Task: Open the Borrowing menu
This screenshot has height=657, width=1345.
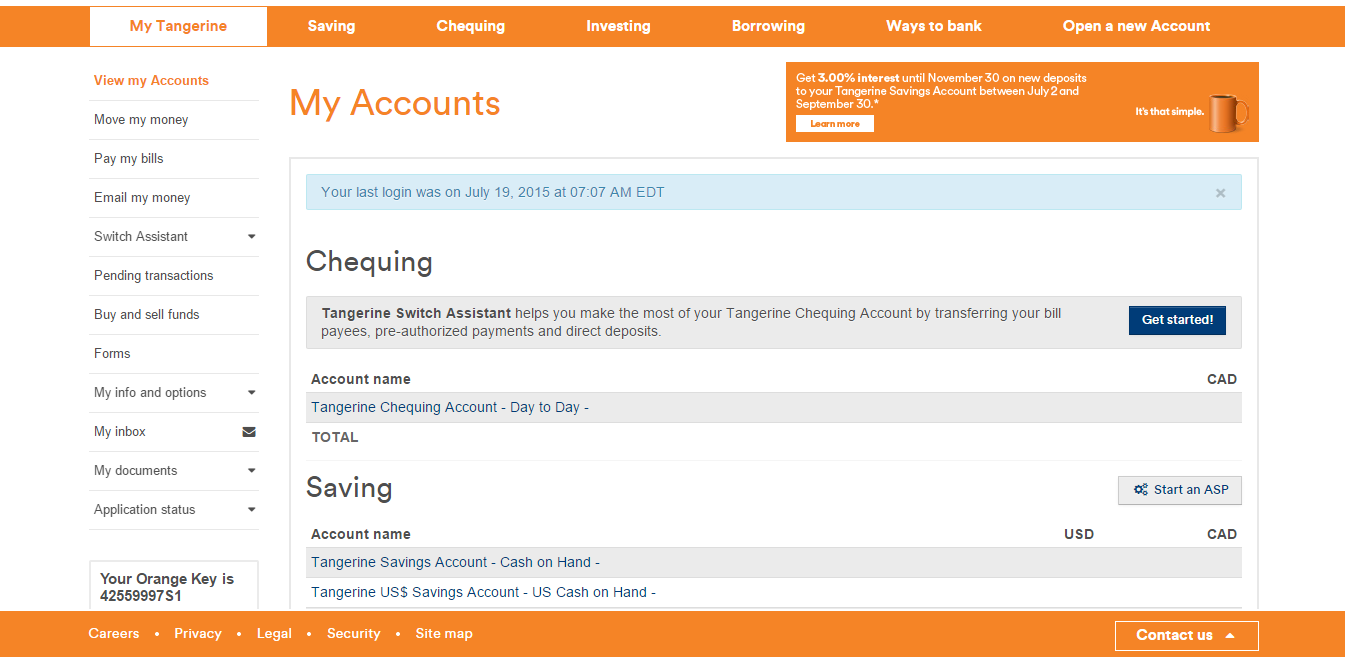Action: click(768, 26)
